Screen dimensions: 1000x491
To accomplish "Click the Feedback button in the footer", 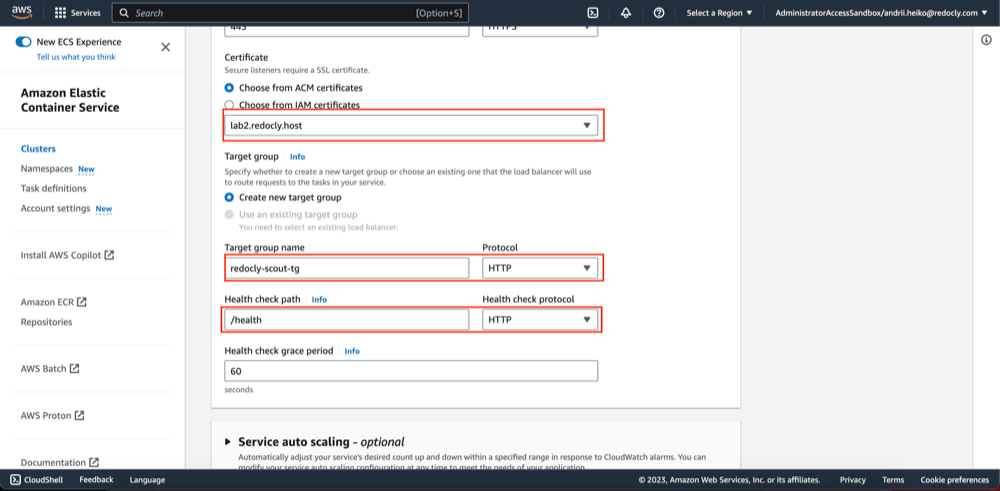I will click(96, 480).
